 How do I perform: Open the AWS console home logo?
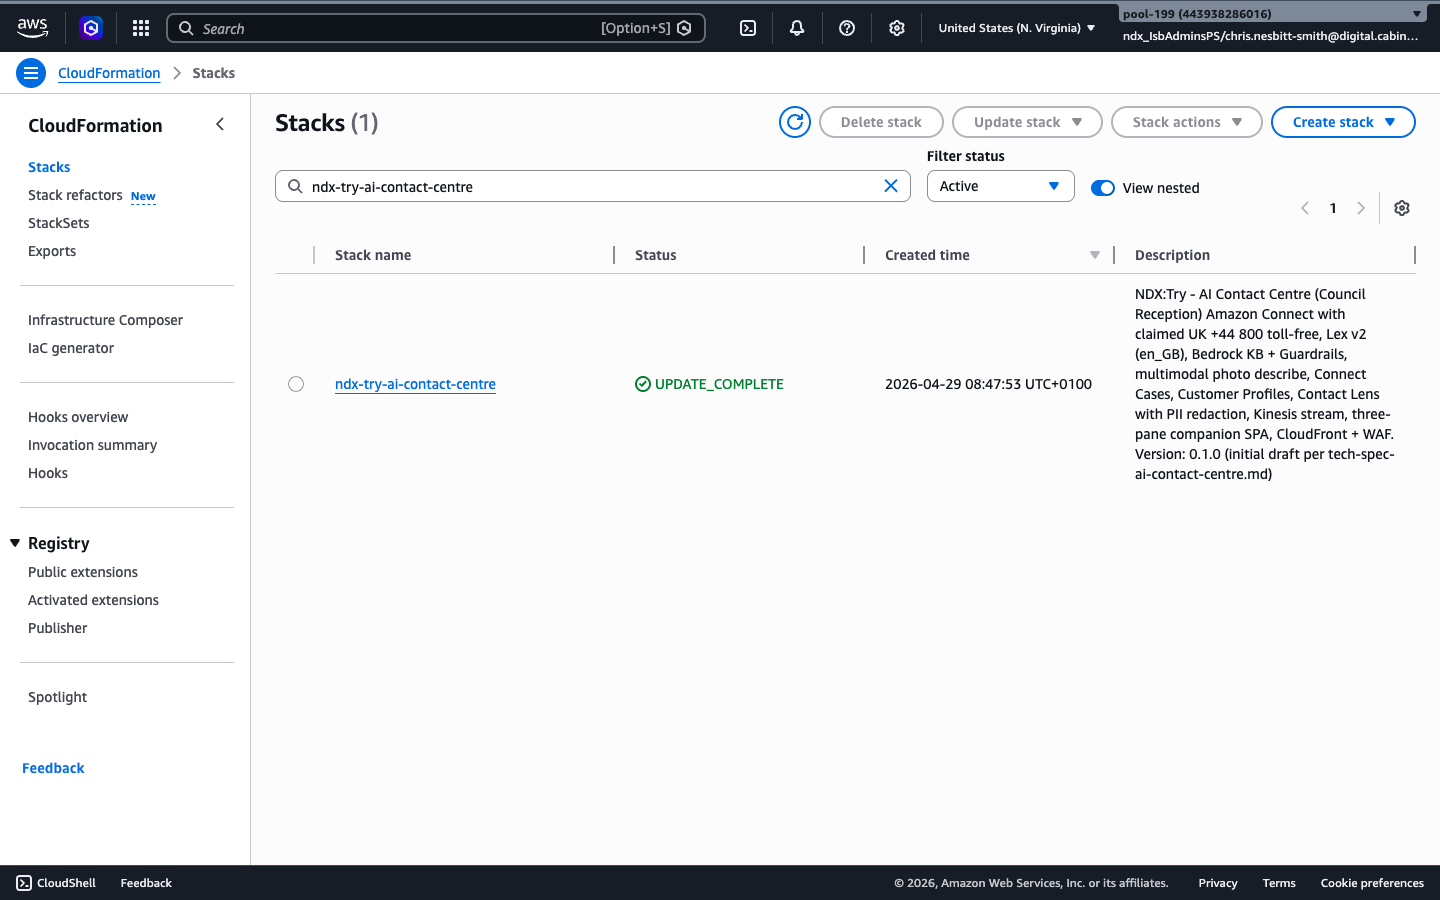(x=32, y=28)
